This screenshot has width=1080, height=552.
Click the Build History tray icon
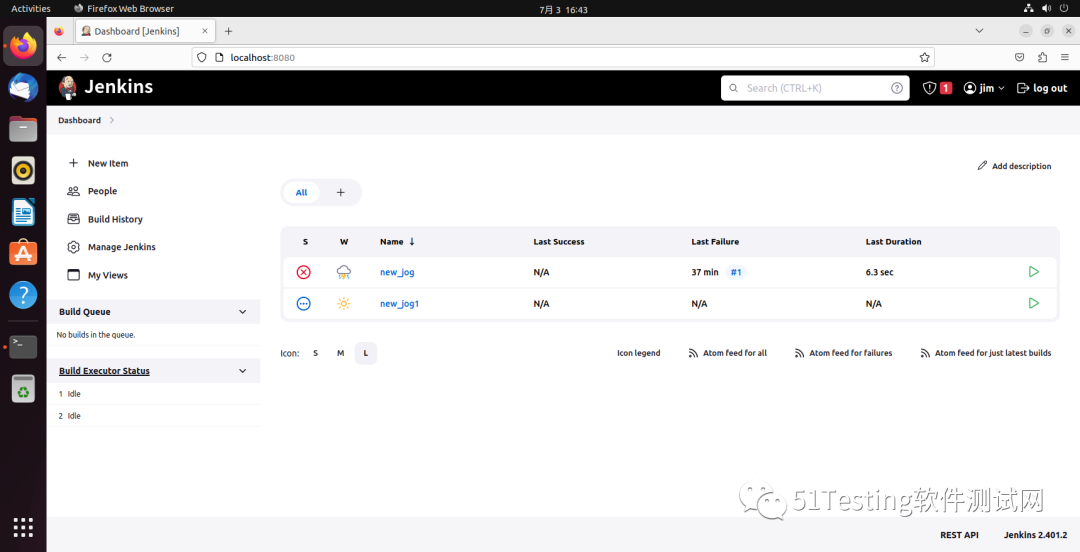click(74, 219)
